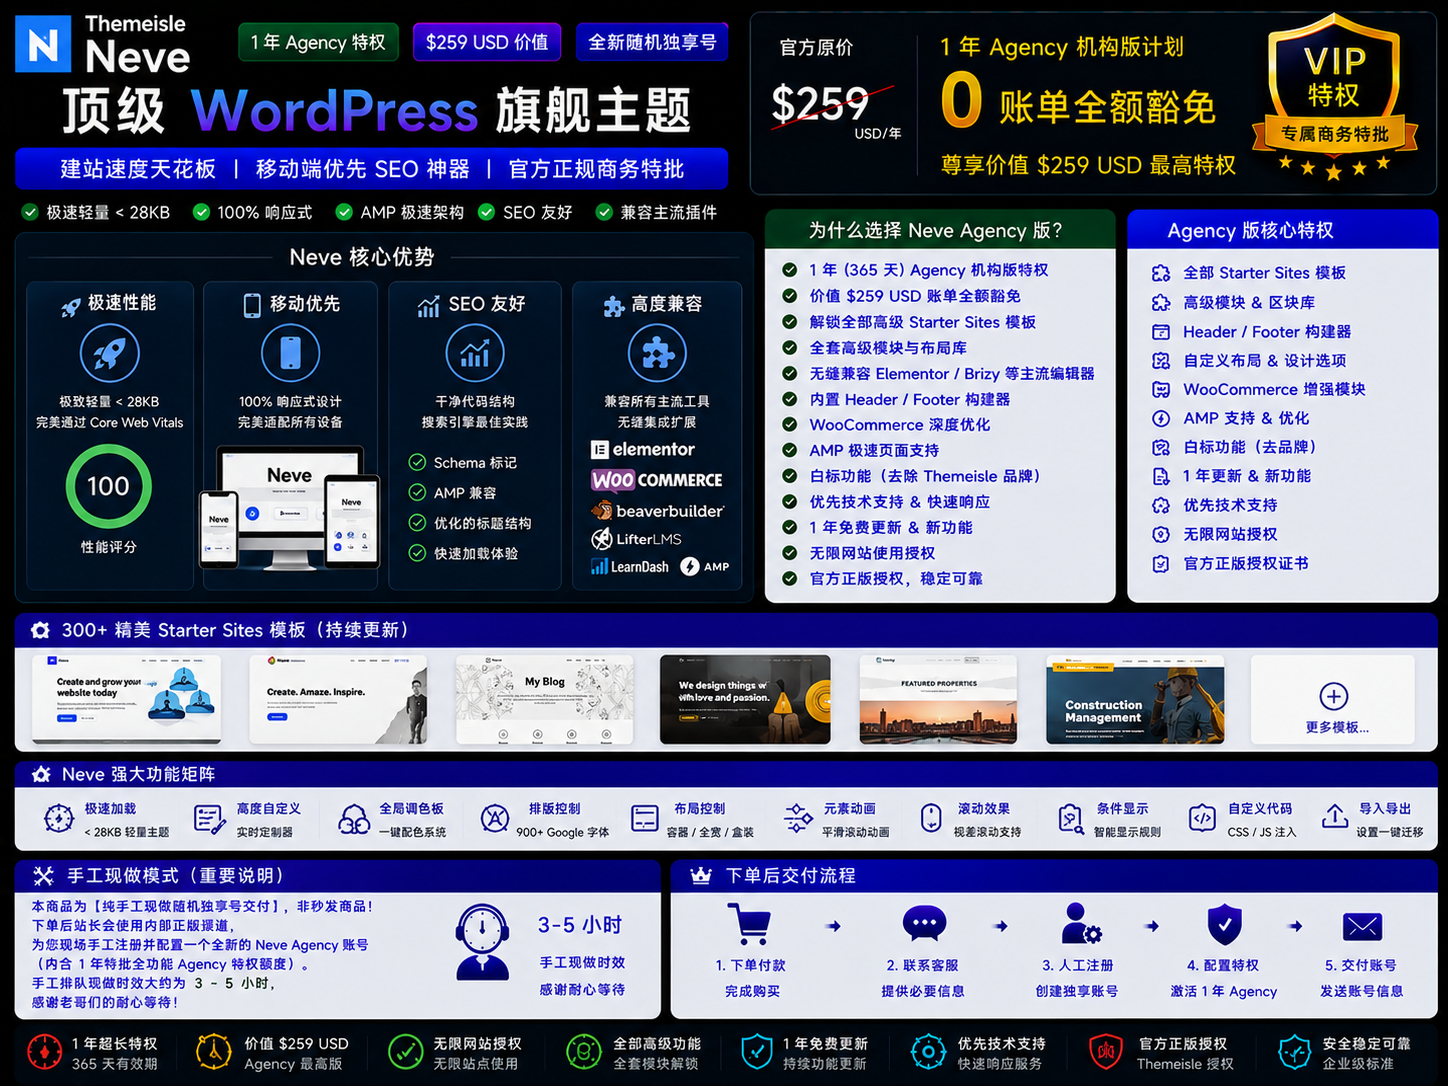Open the Featured Properties template thumbnail
1448x1086 pixels.
[x=938, y=700]
